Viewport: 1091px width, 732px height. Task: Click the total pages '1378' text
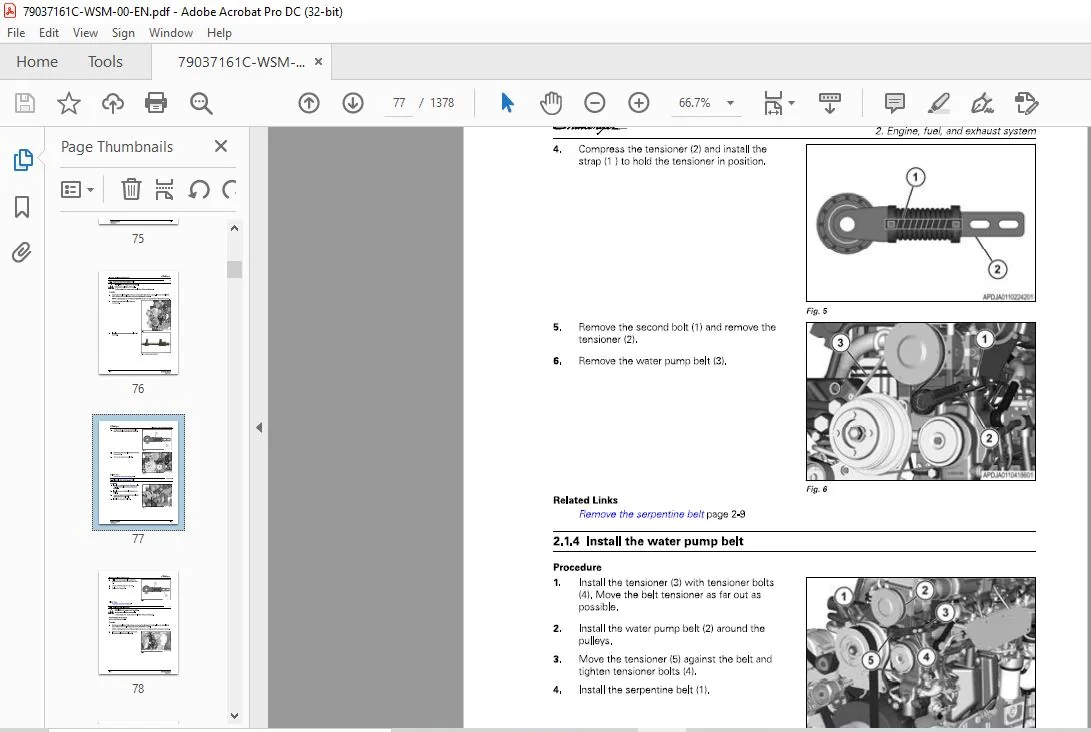[x=442, y=103]
